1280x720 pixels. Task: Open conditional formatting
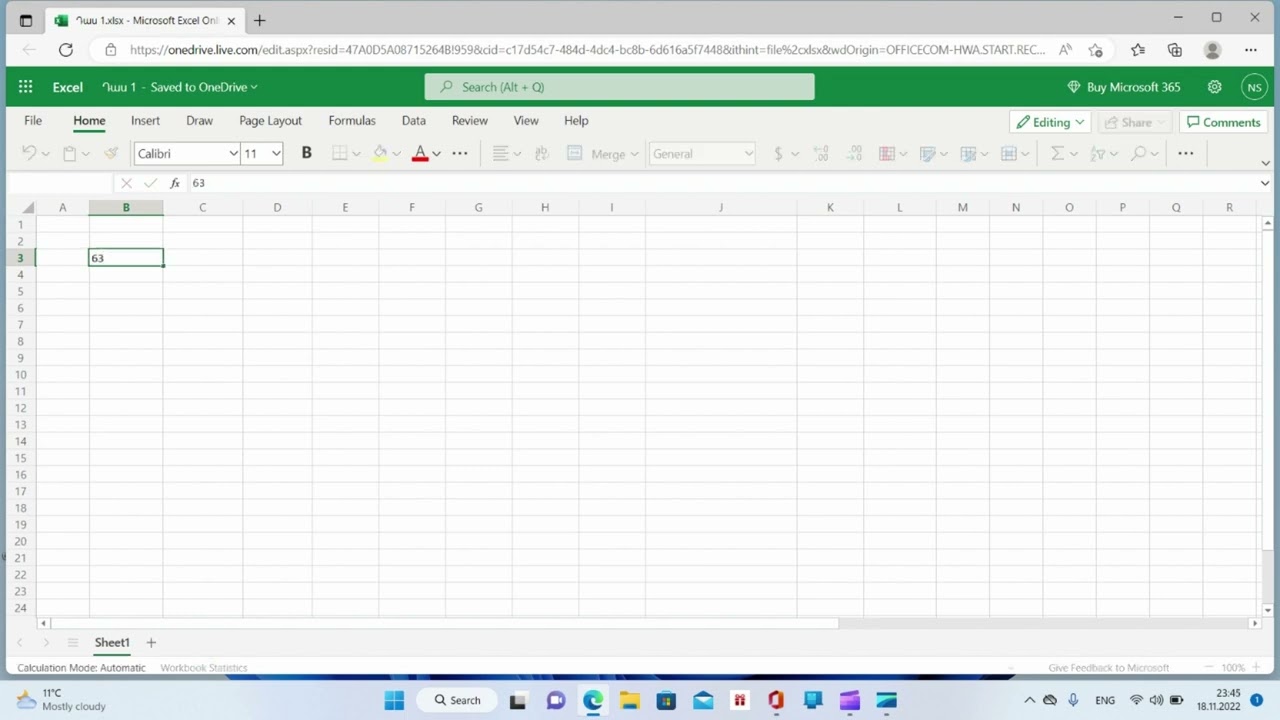click(x=886, y=153)
